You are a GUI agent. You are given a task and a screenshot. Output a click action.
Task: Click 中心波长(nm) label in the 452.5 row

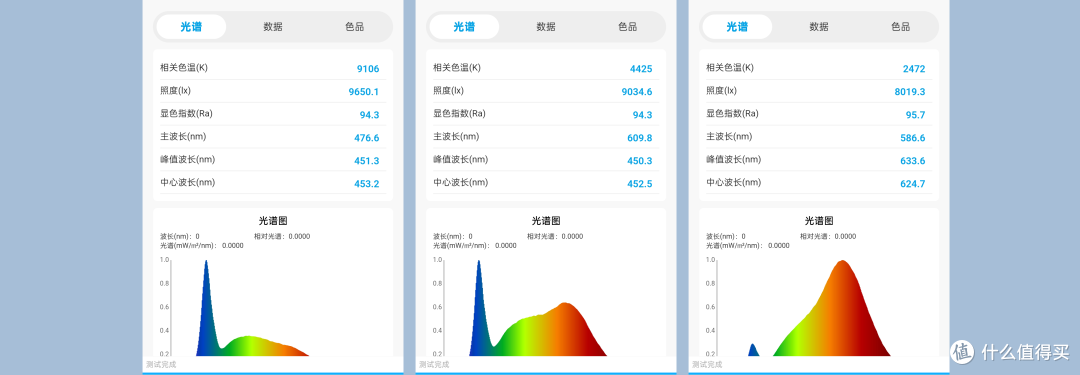click(461, 183)
